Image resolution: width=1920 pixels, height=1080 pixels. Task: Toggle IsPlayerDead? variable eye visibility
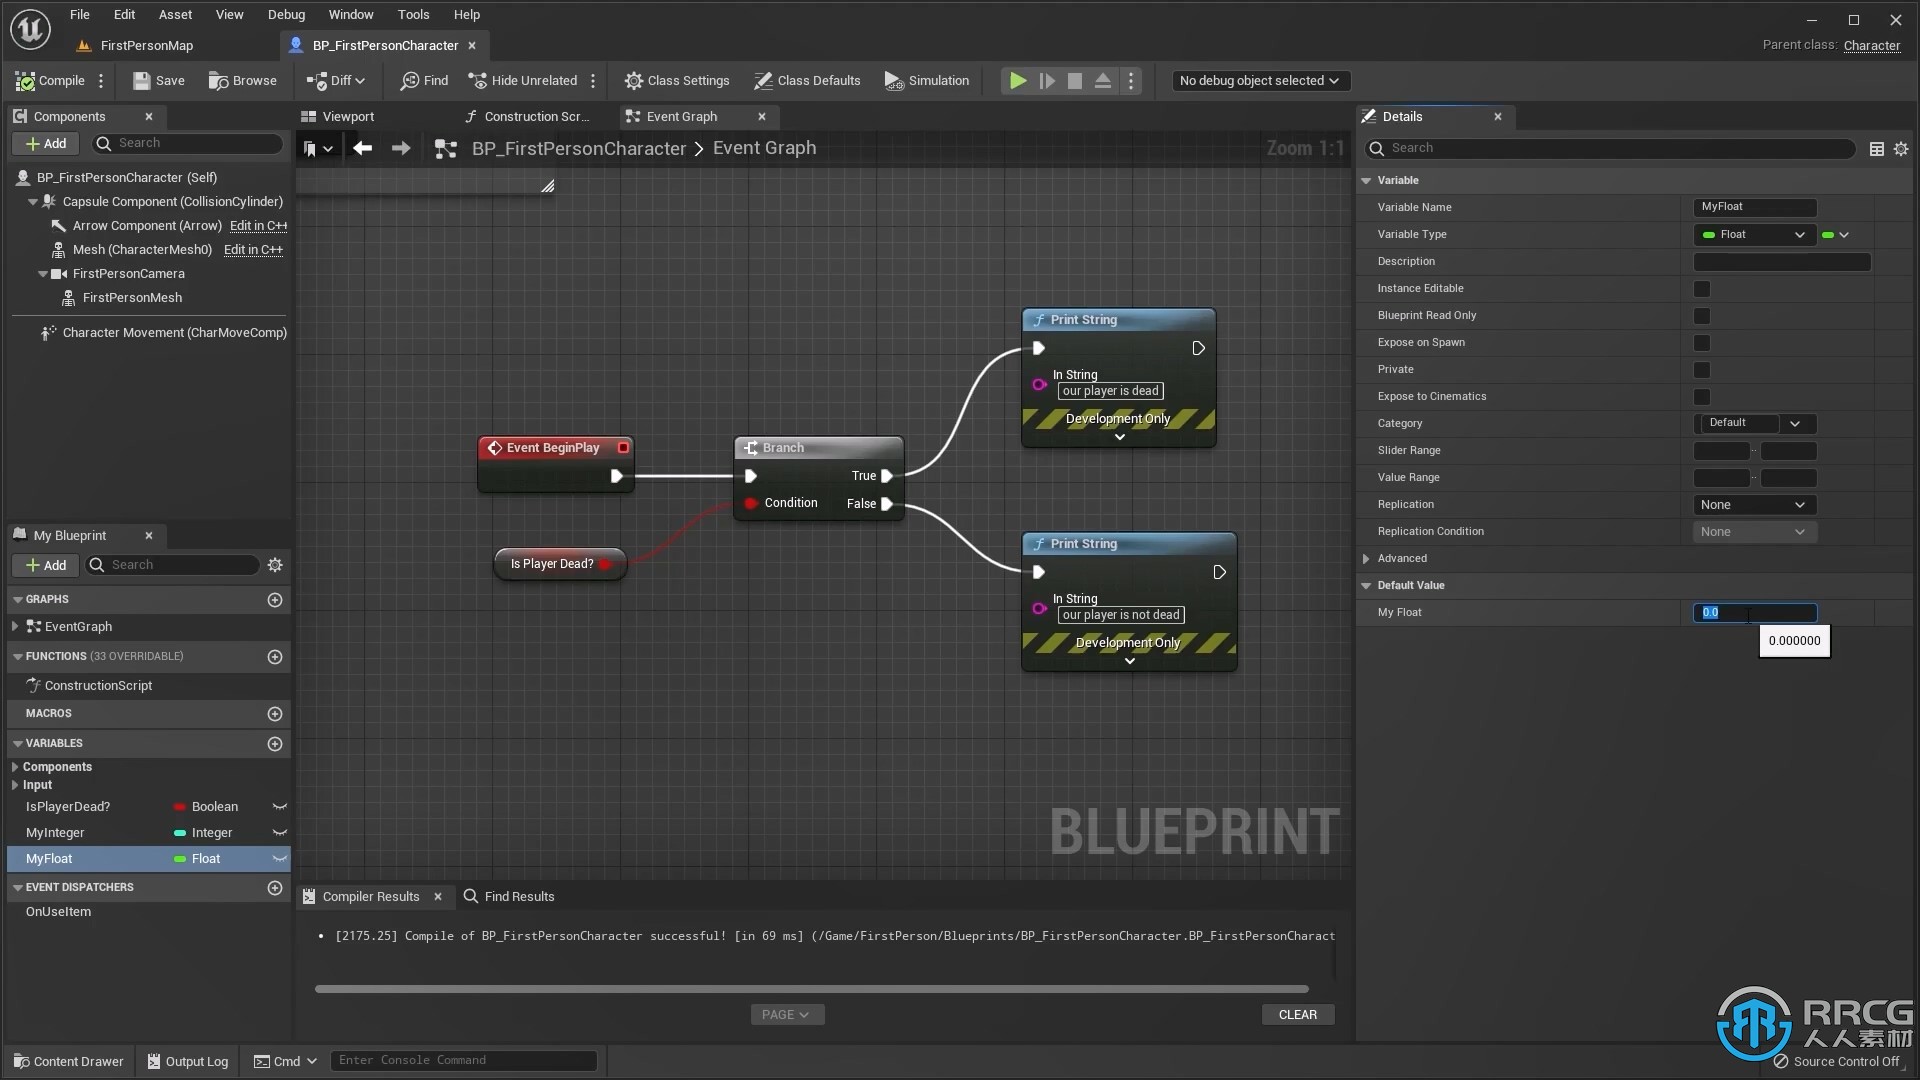coord(280,807)
